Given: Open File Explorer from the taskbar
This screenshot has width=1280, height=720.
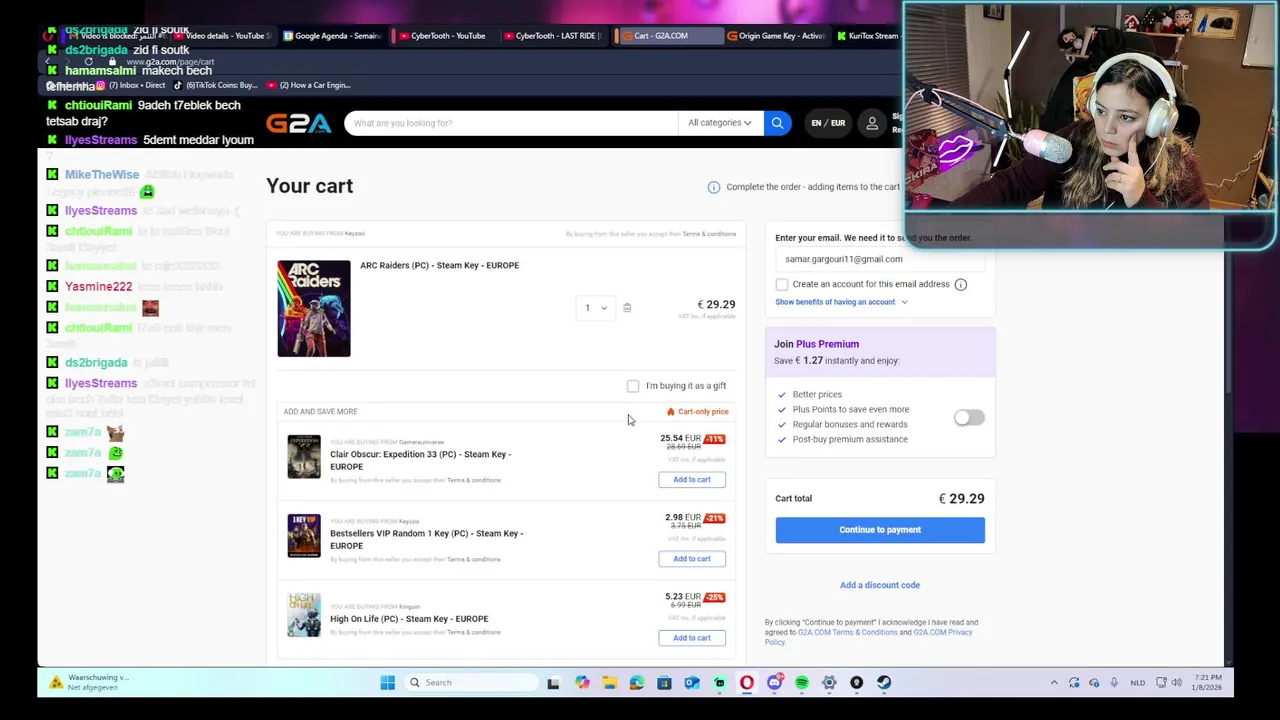Looking at the screenshot, I should [609, 683].
